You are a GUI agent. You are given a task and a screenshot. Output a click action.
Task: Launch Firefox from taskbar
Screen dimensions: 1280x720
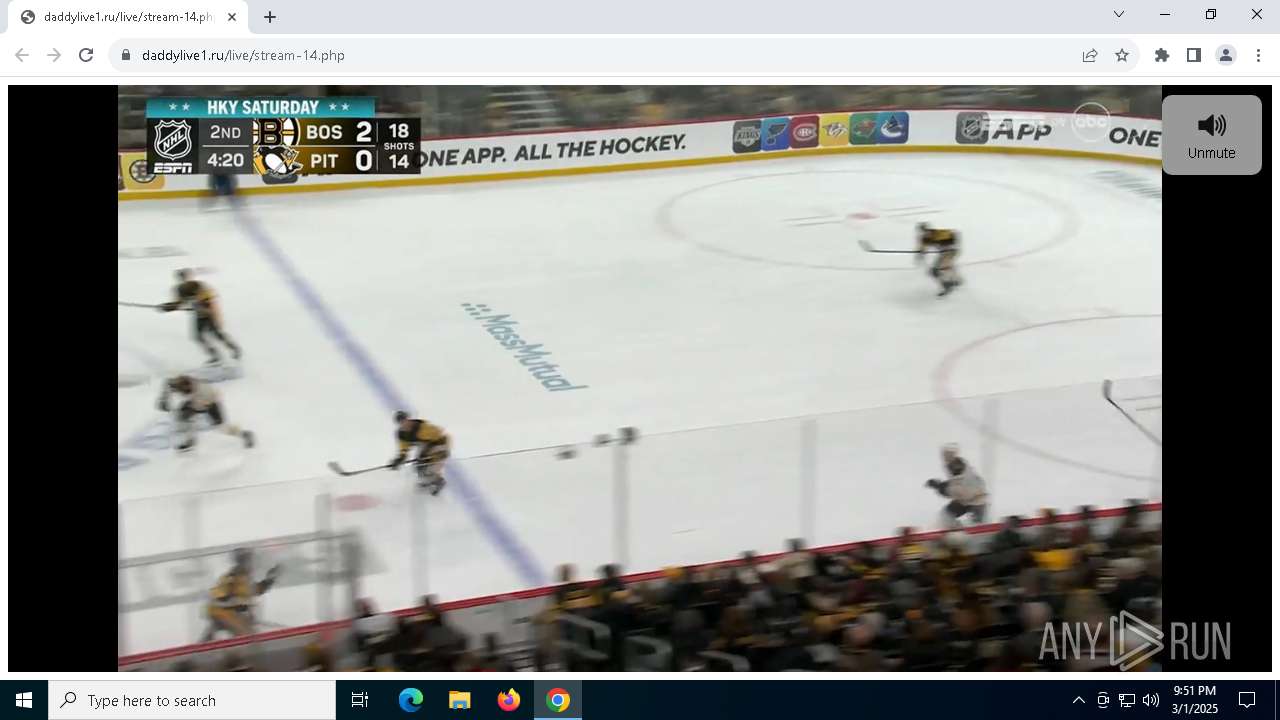tap(509, 700)
